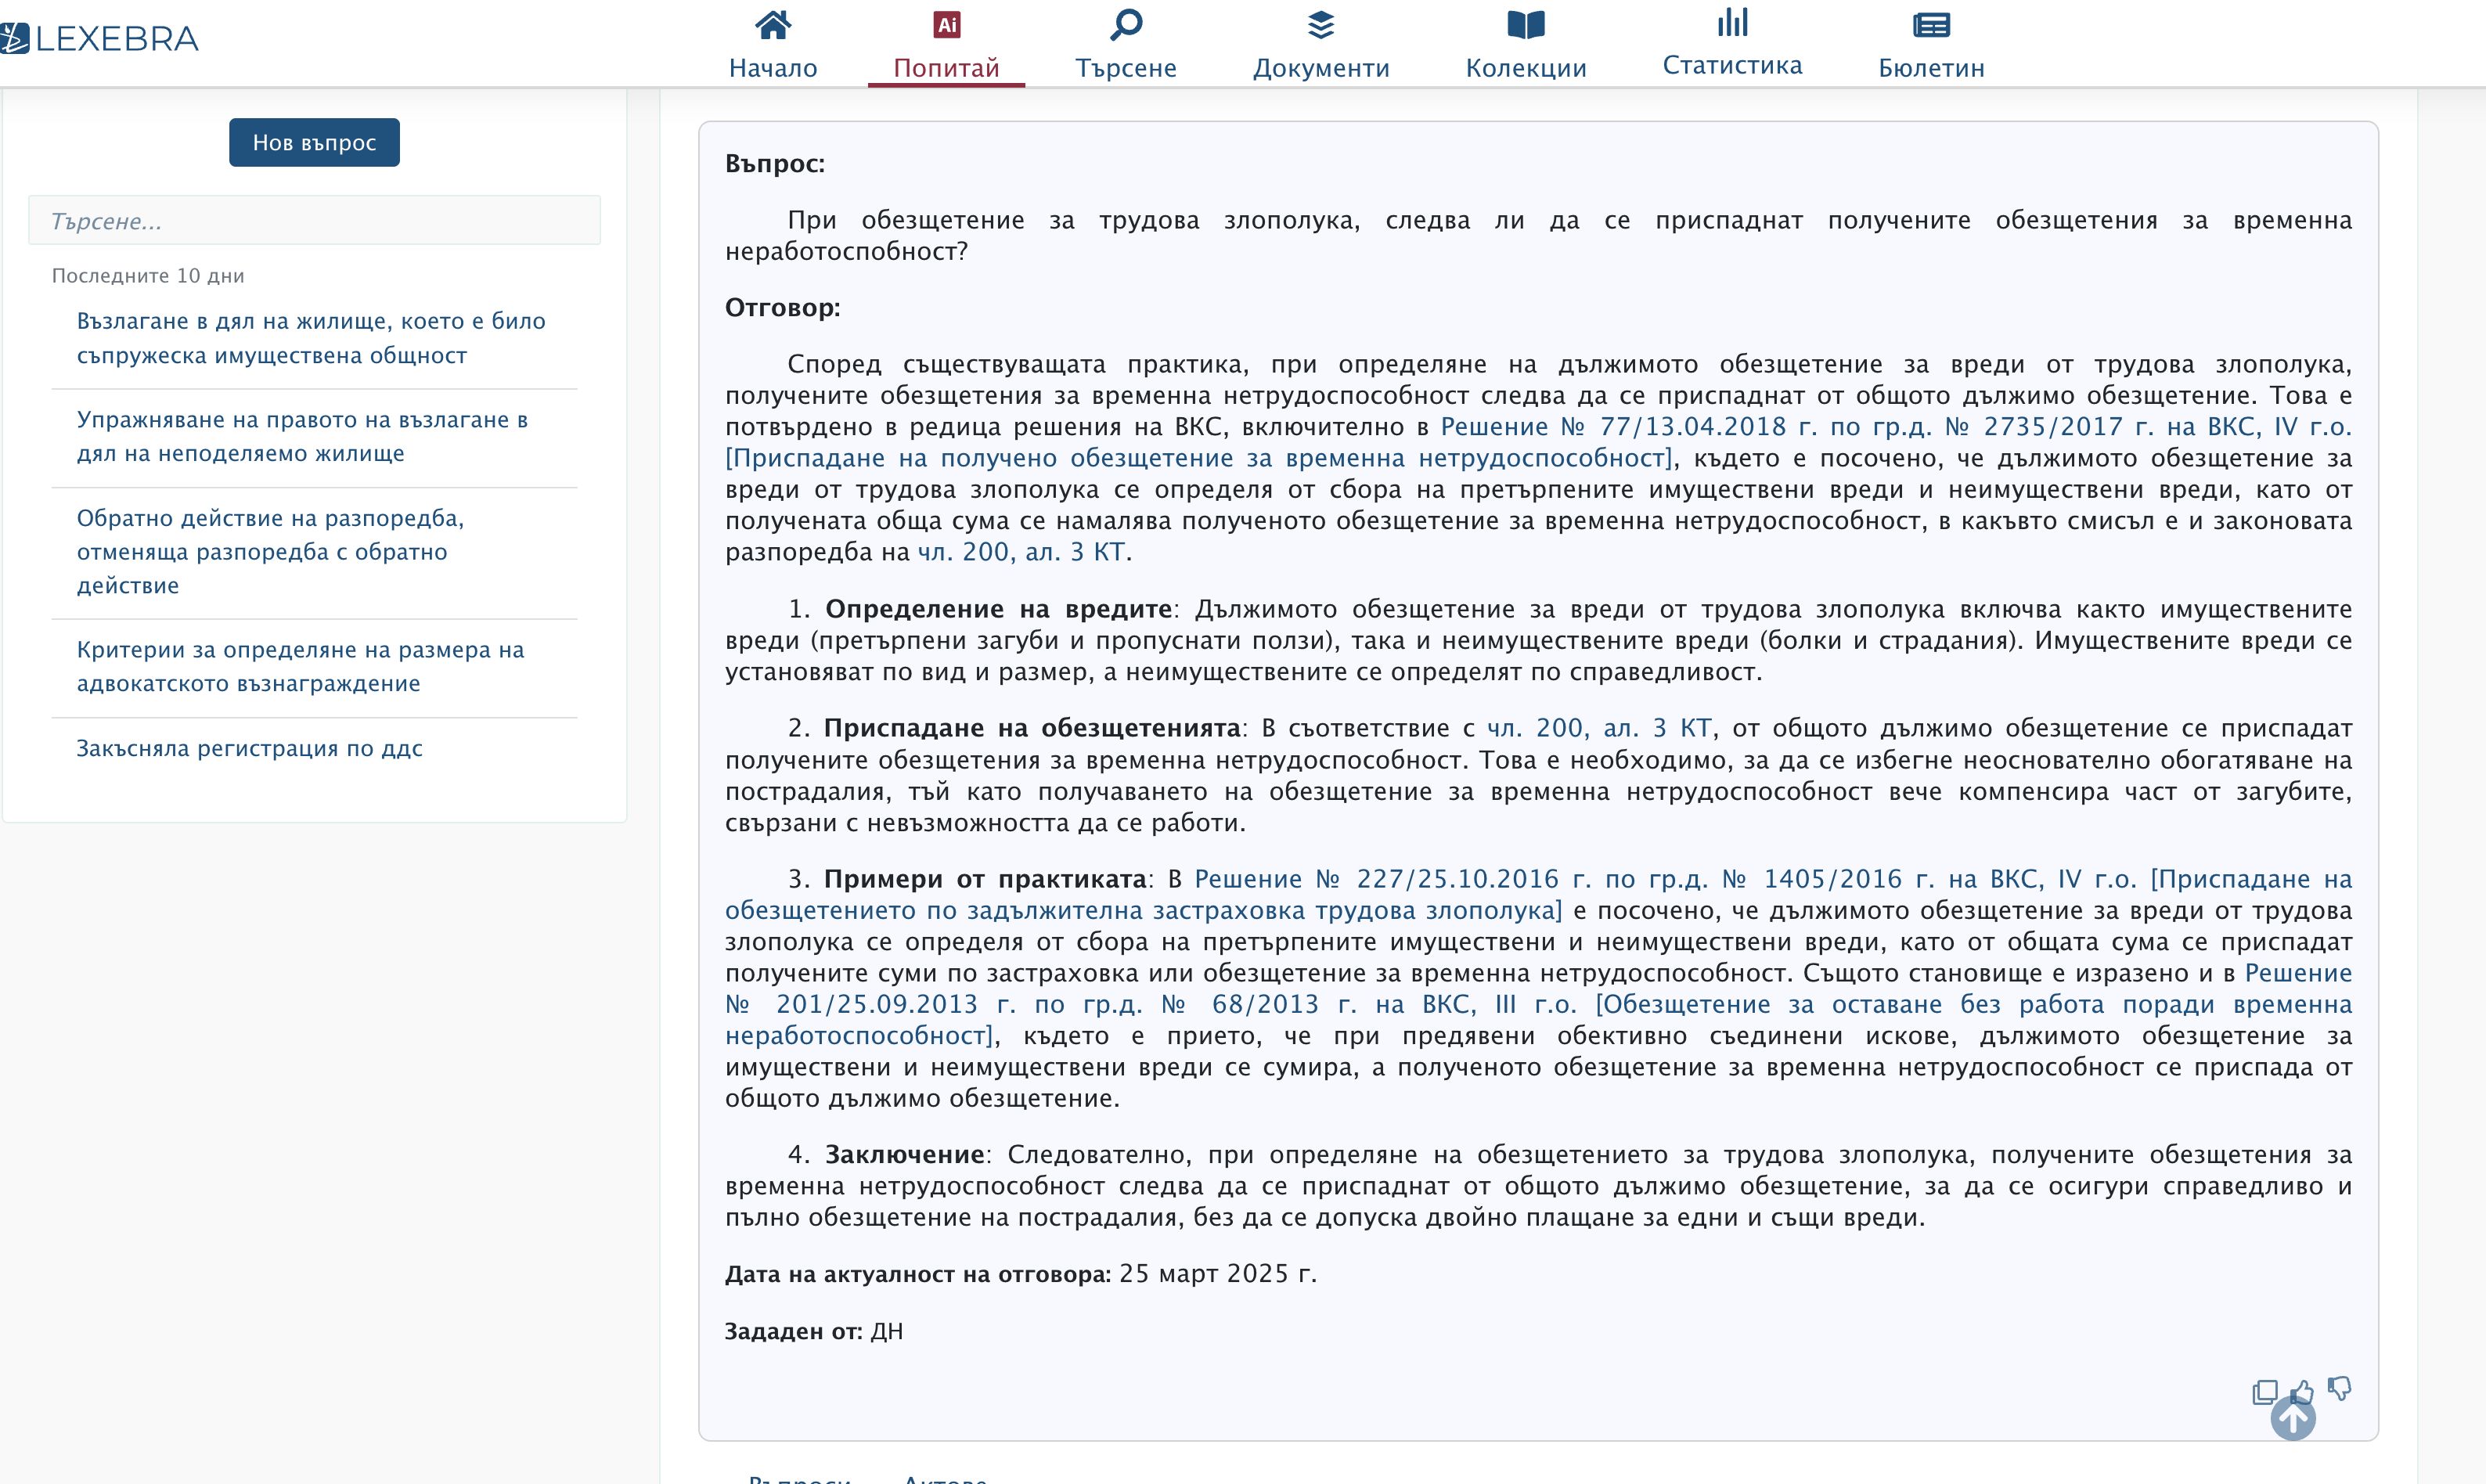Open Документи via the layers icon
The height and width of the screenshot is (1484, 2486).
(x=1321, y=25)
